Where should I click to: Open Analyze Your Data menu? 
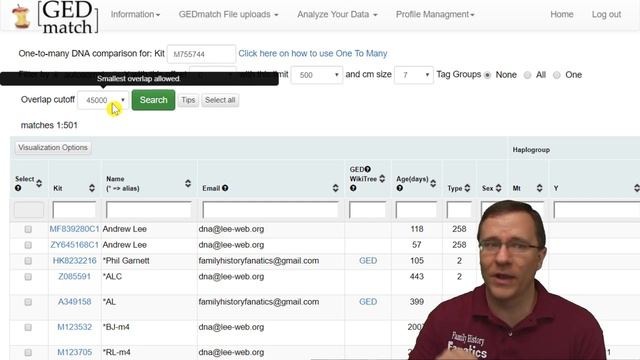(338, 14)
